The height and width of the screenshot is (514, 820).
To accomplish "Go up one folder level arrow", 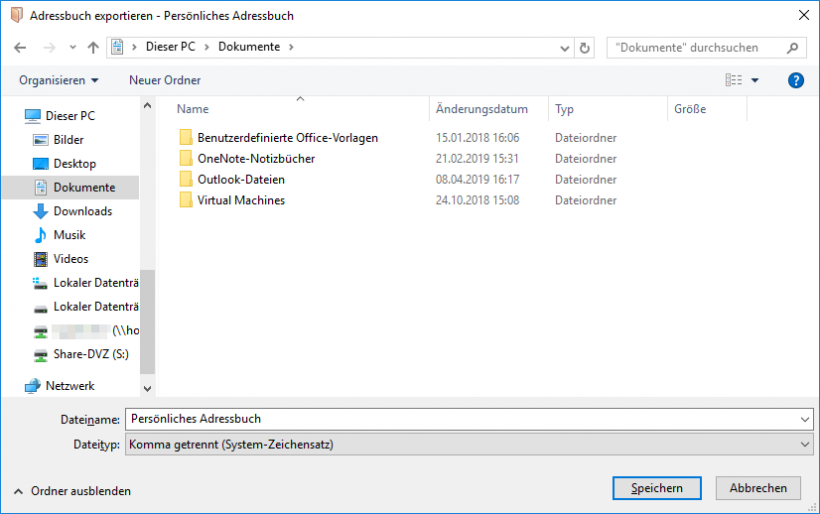I will (x=93, y=47).
